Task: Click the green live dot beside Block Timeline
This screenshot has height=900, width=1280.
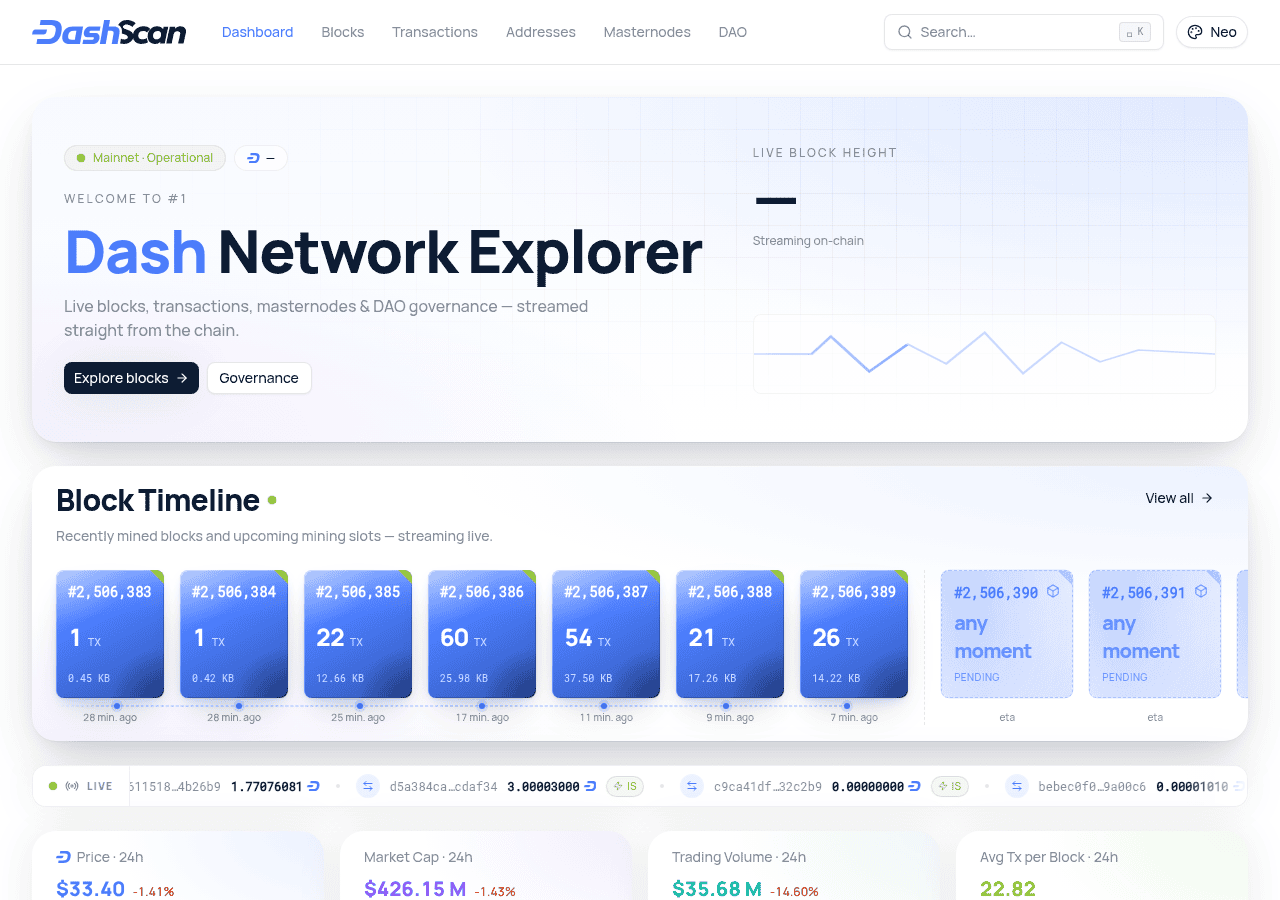Action: pyautogui.click(x=272, y=500)
